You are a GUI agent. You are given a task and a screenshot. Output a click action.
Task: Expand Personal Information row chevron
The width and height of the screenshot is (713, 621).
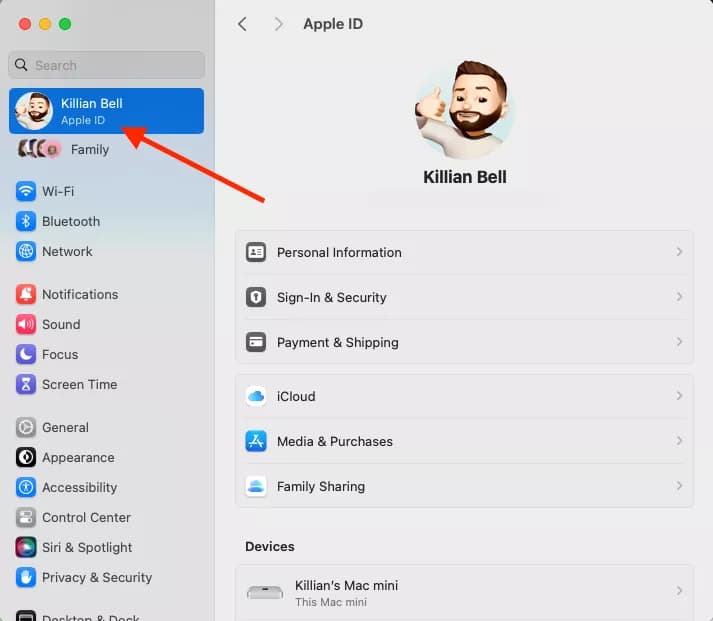(x=679, y=252)
